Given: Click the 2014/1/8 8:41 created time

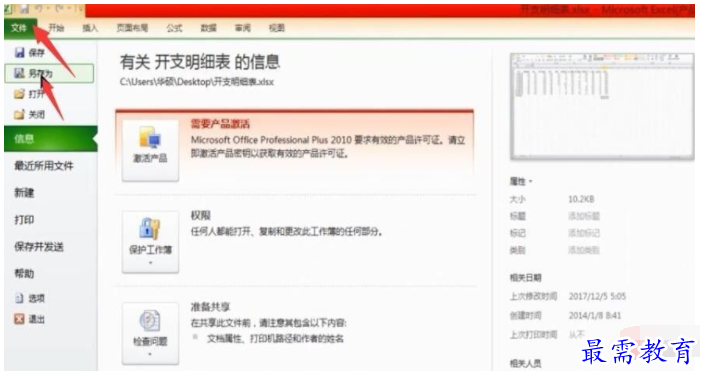Looking at the screenshot, I should 595,315.
